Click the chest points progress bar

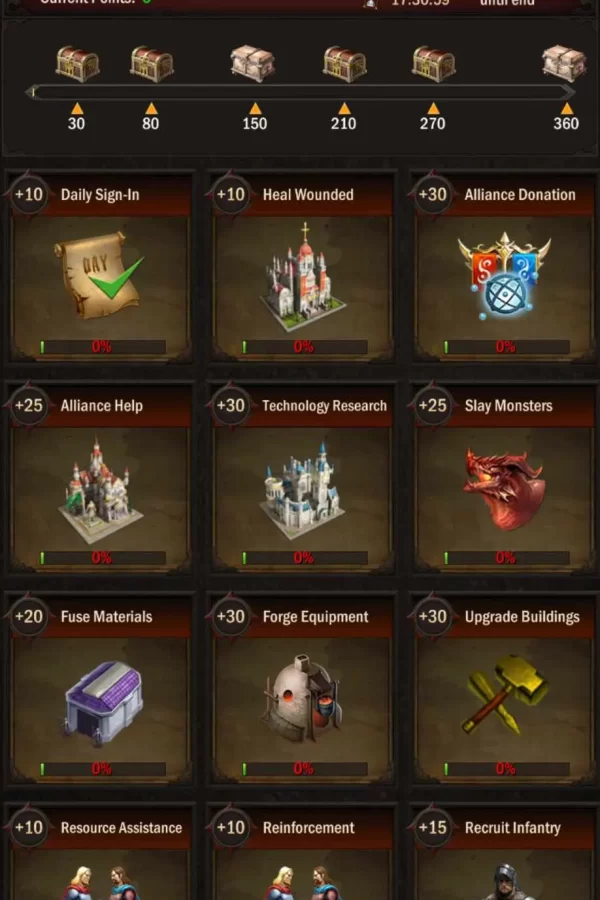point(300,92)
